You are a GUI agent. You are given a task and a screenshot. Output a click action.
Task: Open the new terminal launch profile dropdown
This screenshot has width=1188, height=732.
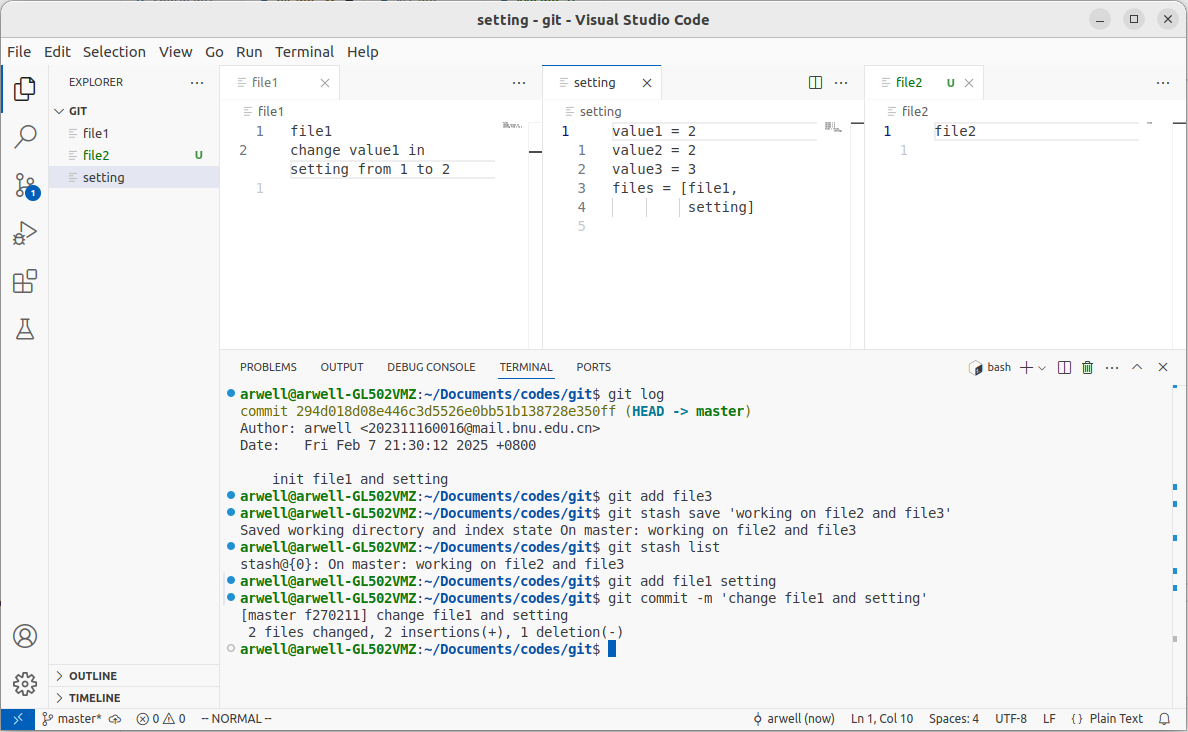pos(1042,367)
